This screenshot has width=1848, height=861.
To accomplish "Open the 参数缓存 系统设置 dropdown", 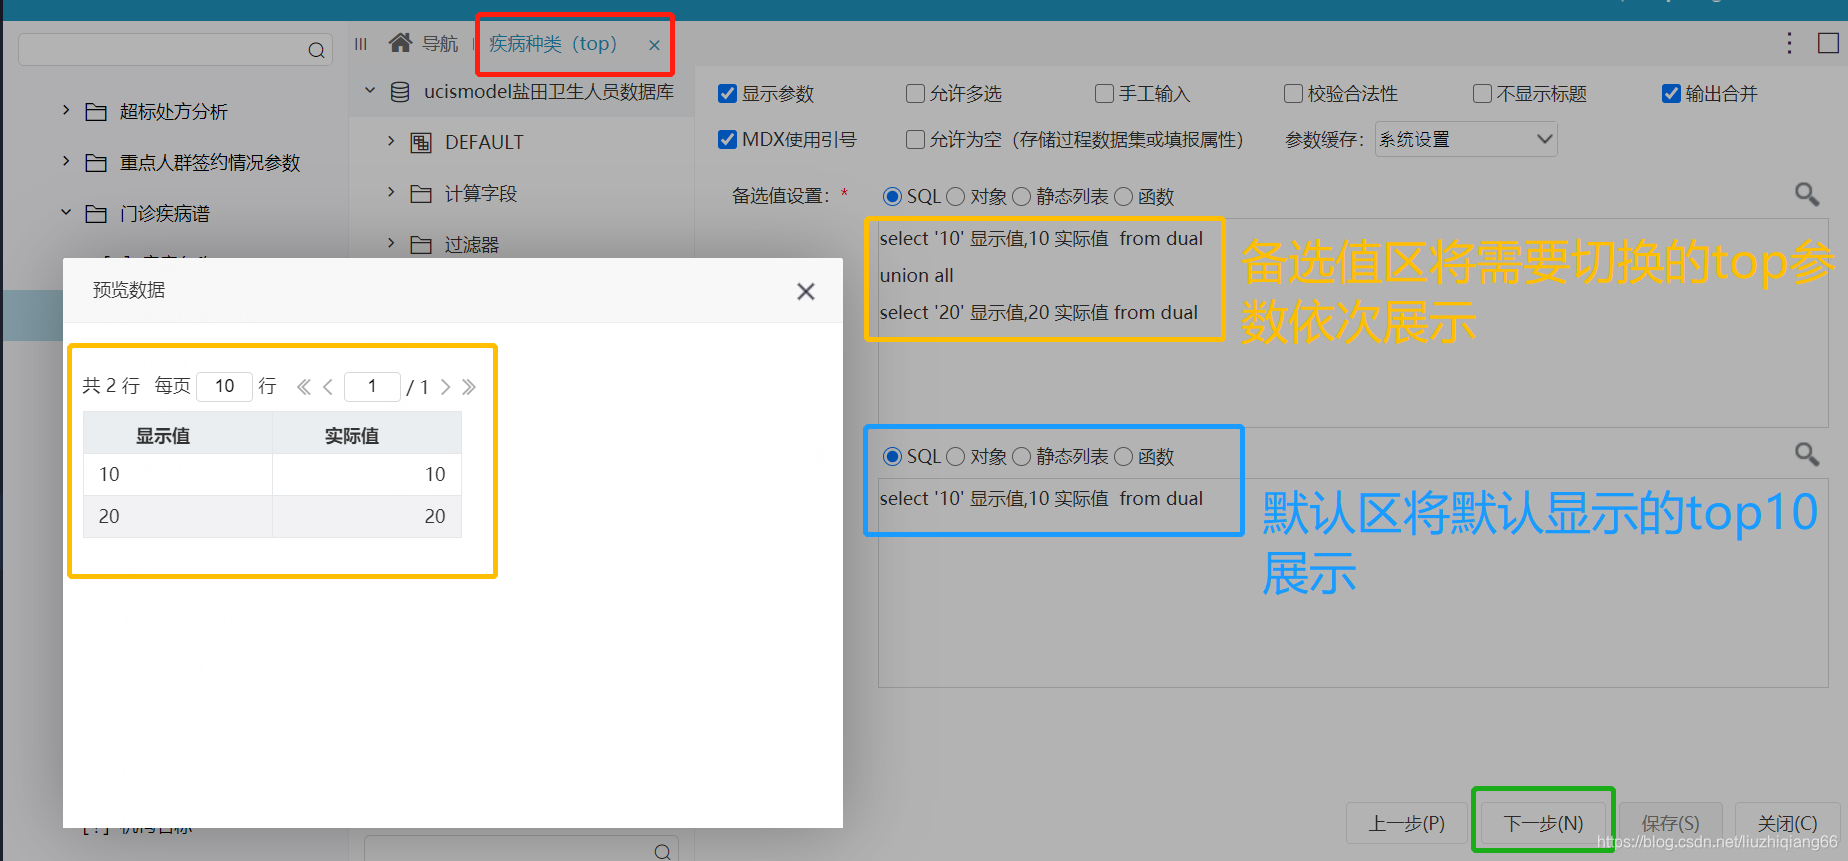I will click(x=1466, y=139).
